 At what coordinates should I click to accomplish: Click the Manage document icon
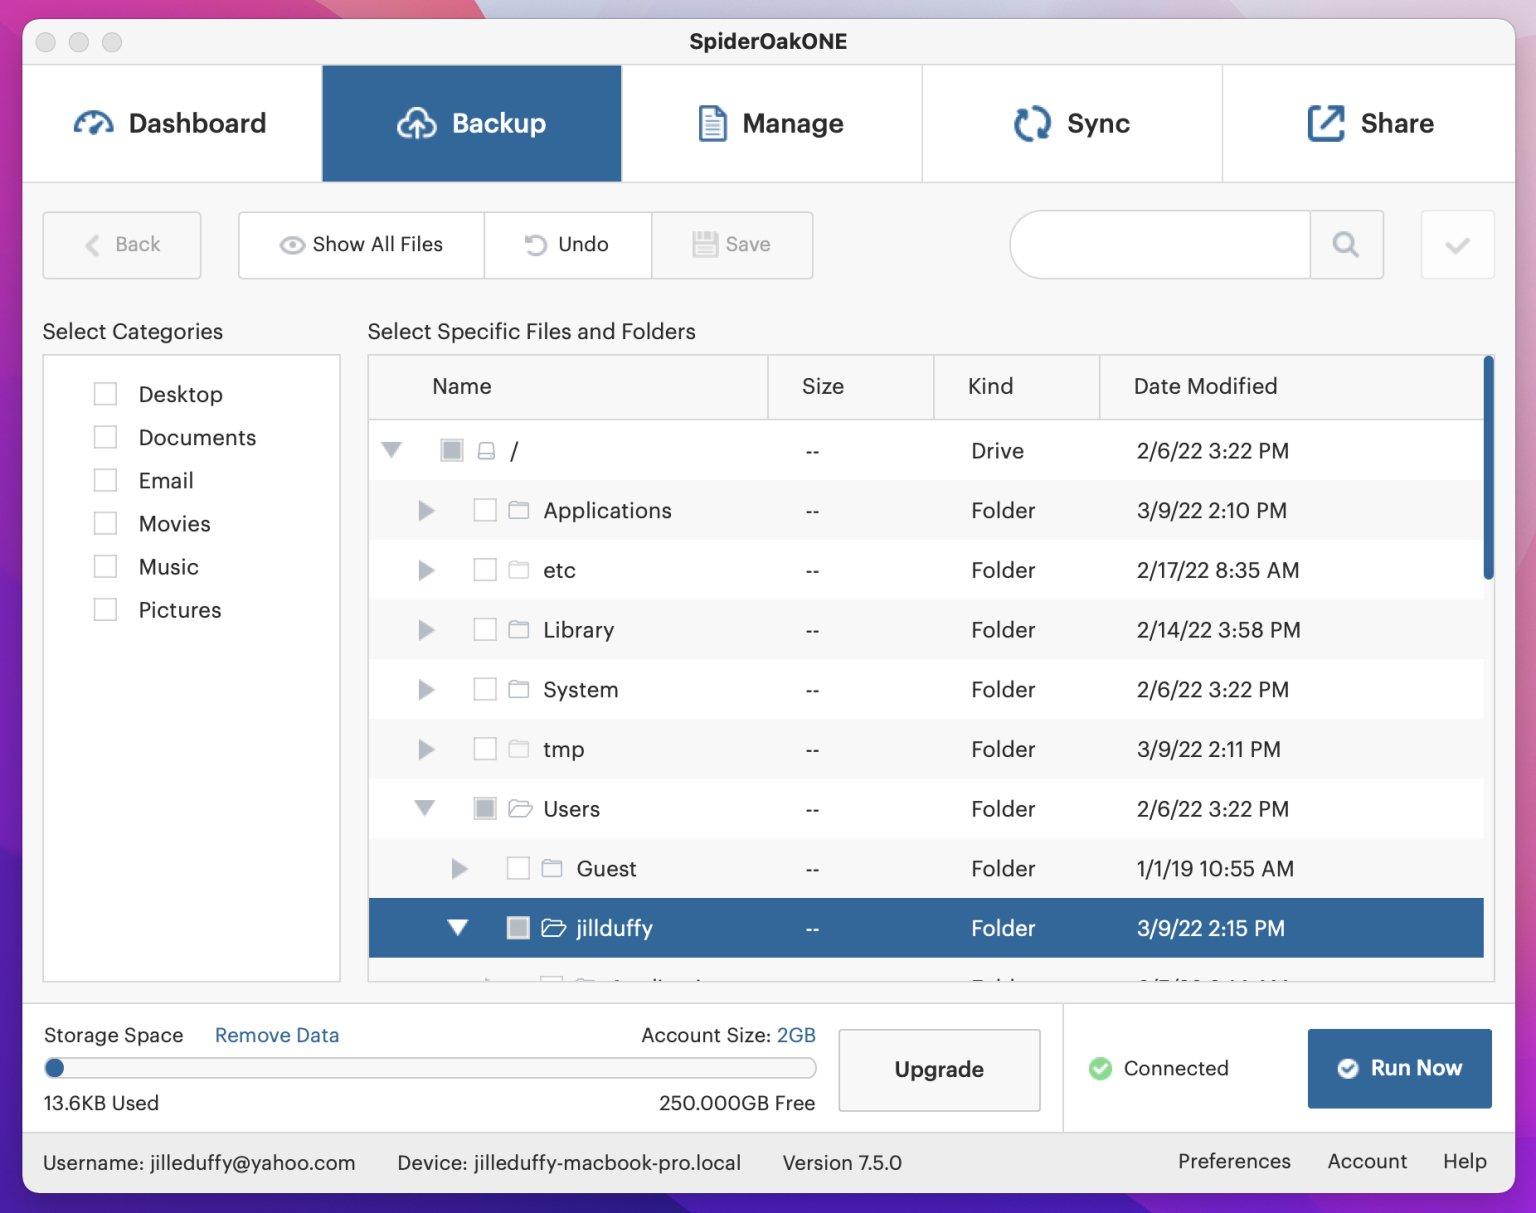[x=712, y=123]
